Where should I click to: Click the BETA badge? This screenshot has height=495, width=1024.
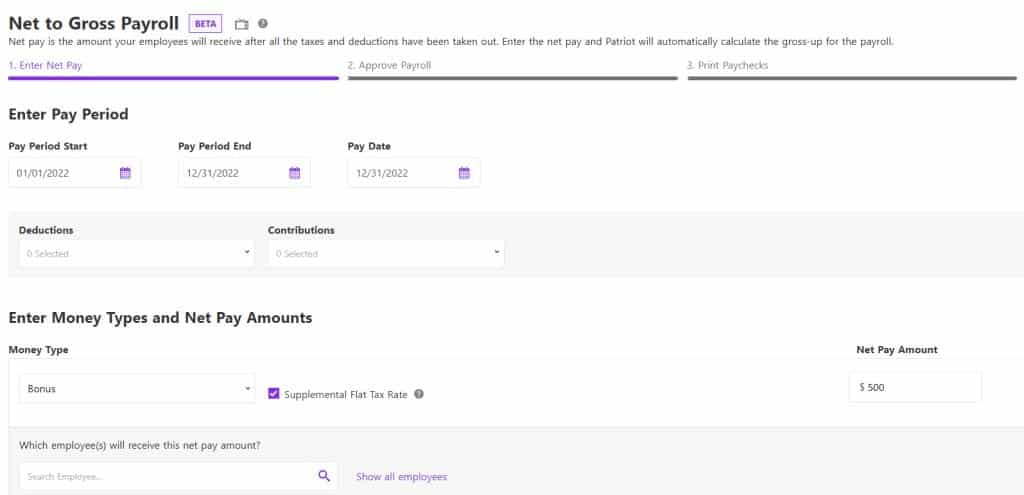205,23
